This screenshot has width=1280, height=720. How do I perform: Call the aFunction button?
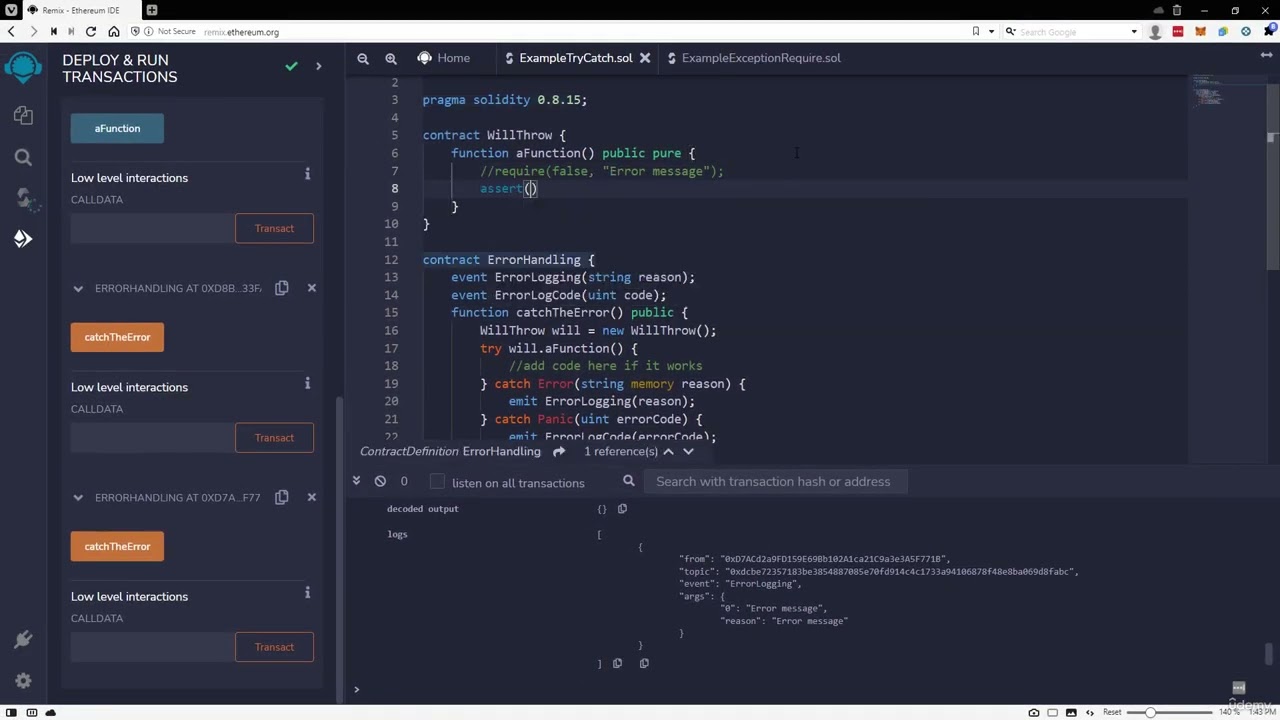(117, 128)
